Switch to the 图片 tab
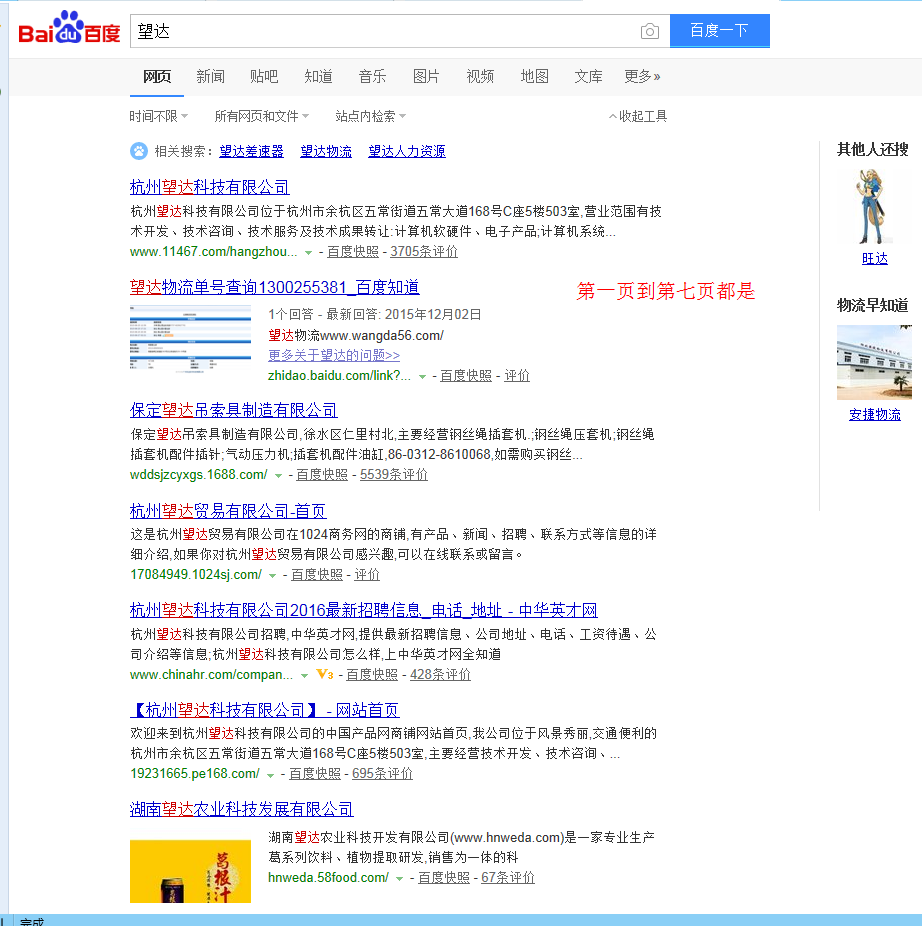The height and width of the screenshot is (926, 922). point(426,77)
